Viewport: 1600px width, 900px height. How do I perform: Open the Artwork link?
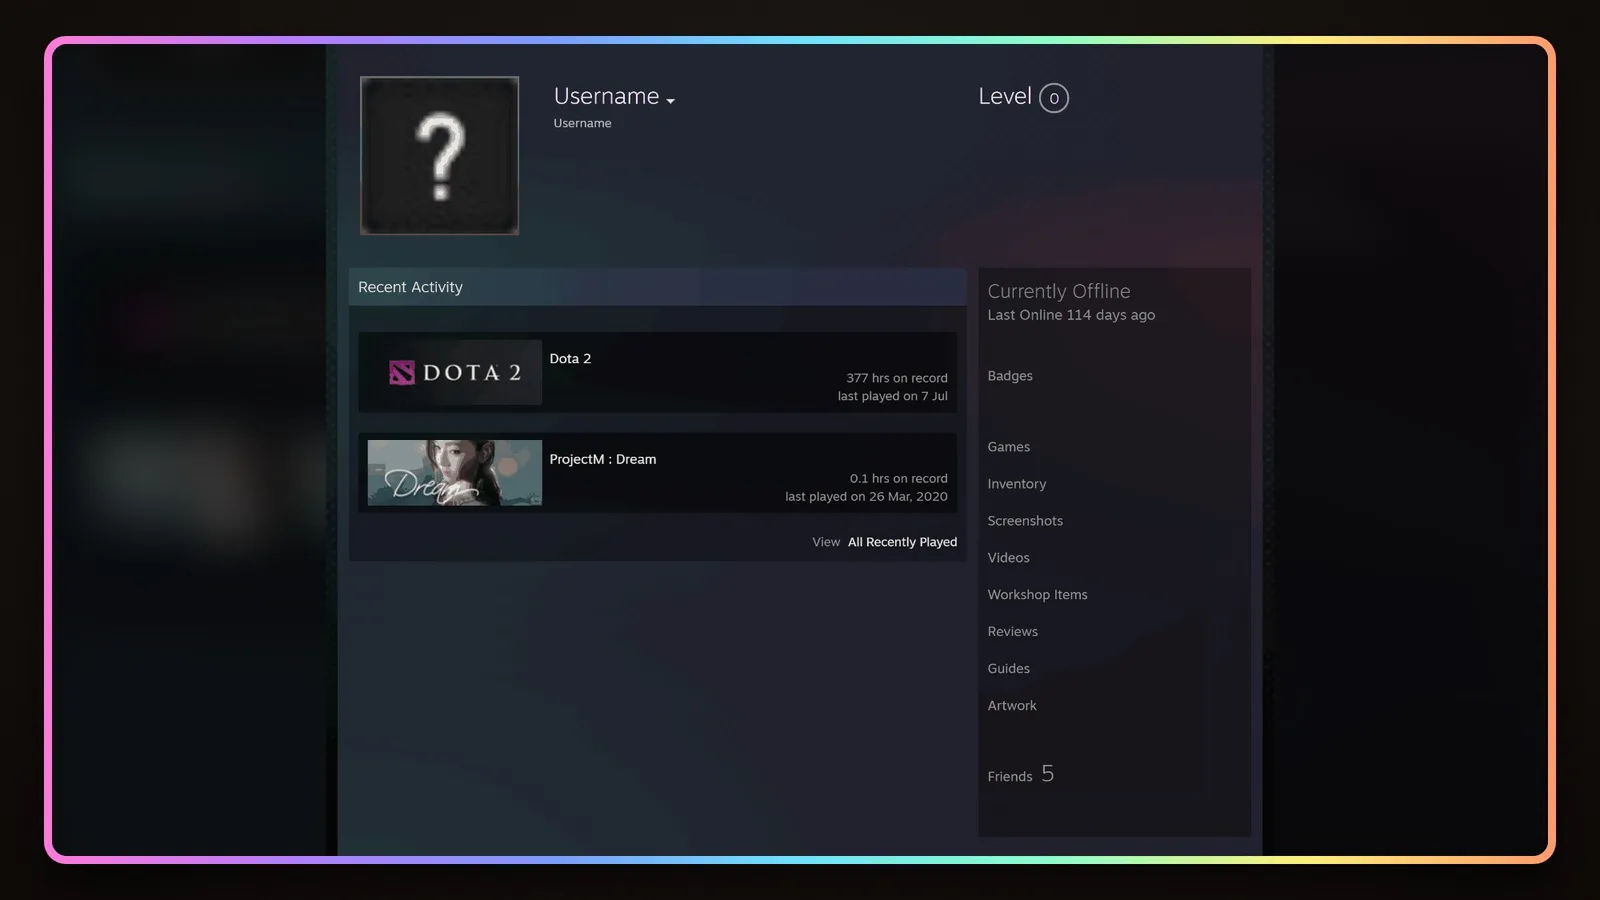1012,706
